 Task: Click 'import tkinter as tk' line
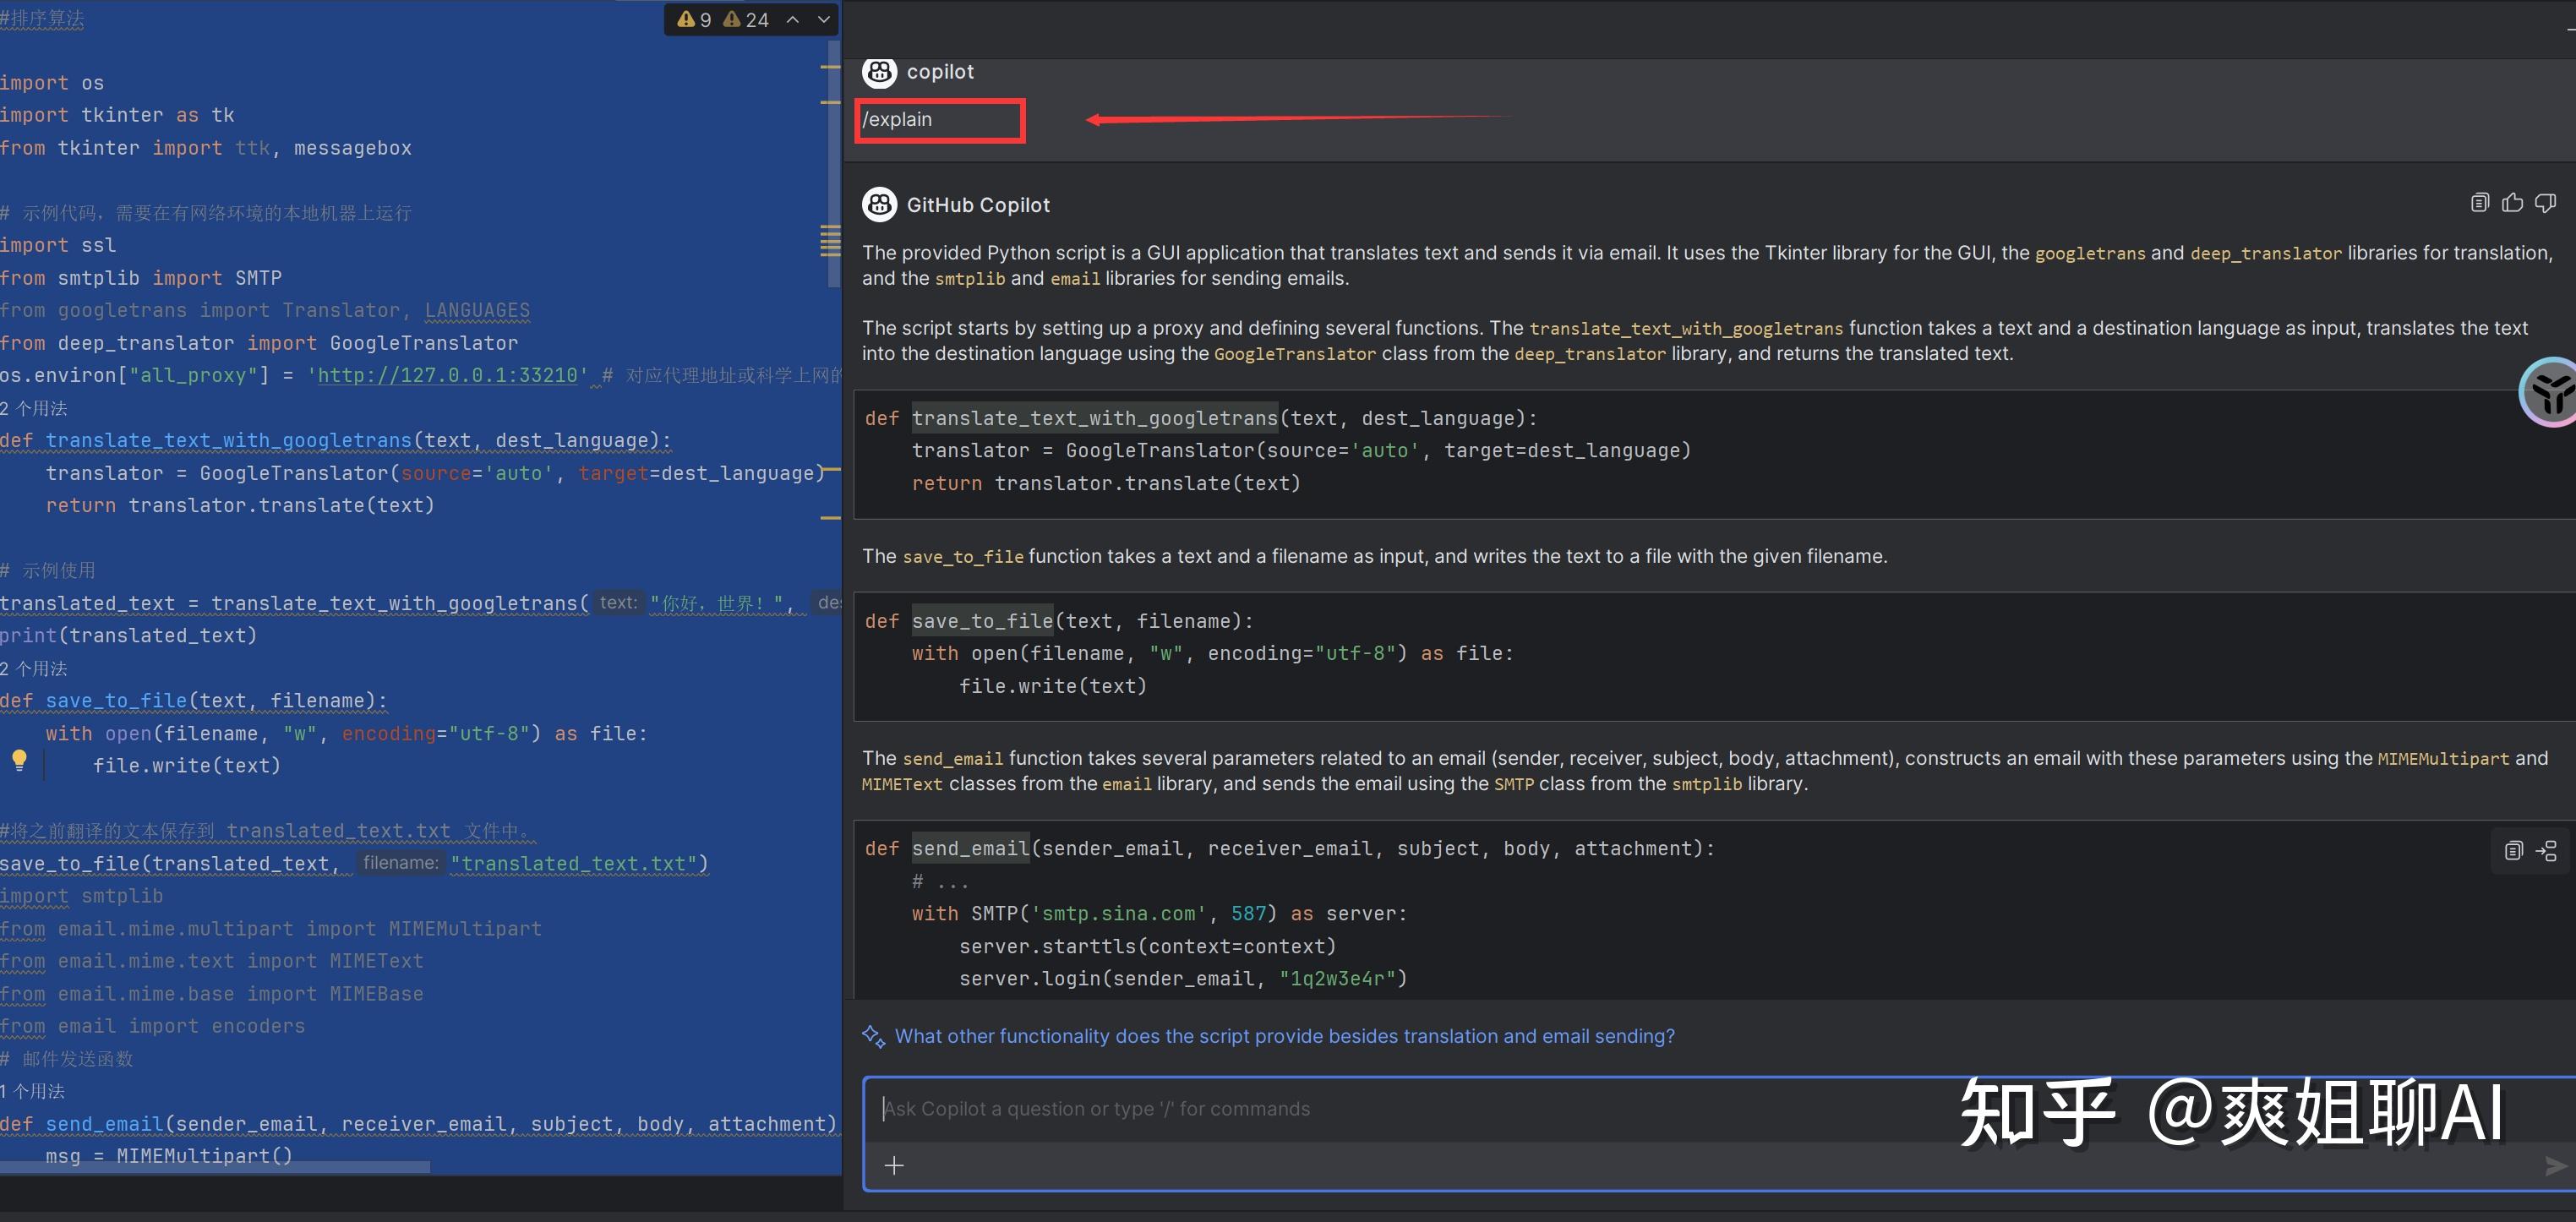117,115
